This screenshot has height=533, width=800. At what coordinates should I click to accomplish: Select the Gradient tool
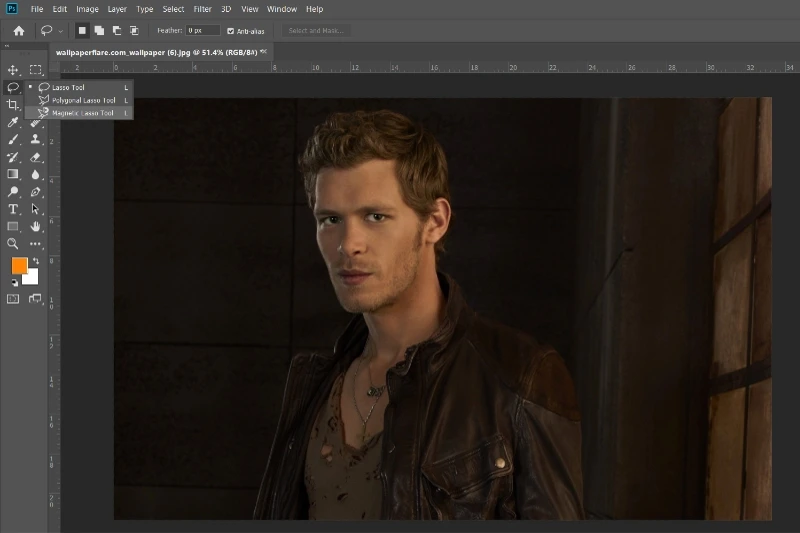[13, 174]
